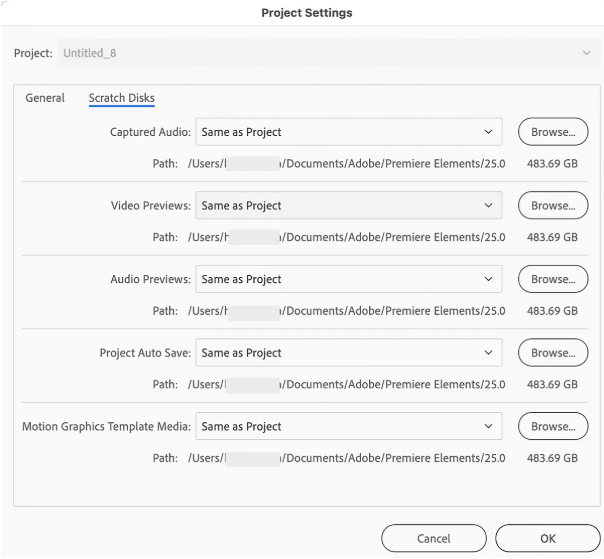Switch to the General tab
This screenshot has height=559, width=604.
coord(45,98)
